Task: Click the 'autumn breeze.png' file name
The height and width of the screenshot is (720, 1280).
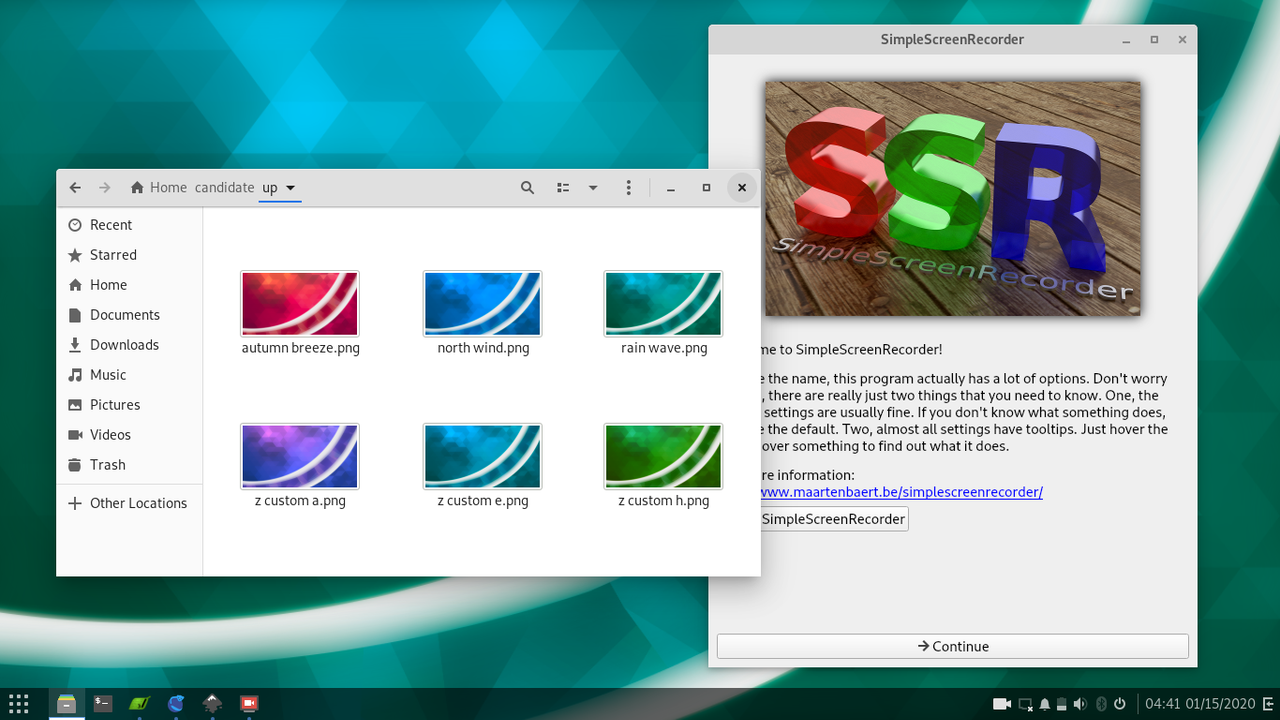Action: (x=300, y=348)
